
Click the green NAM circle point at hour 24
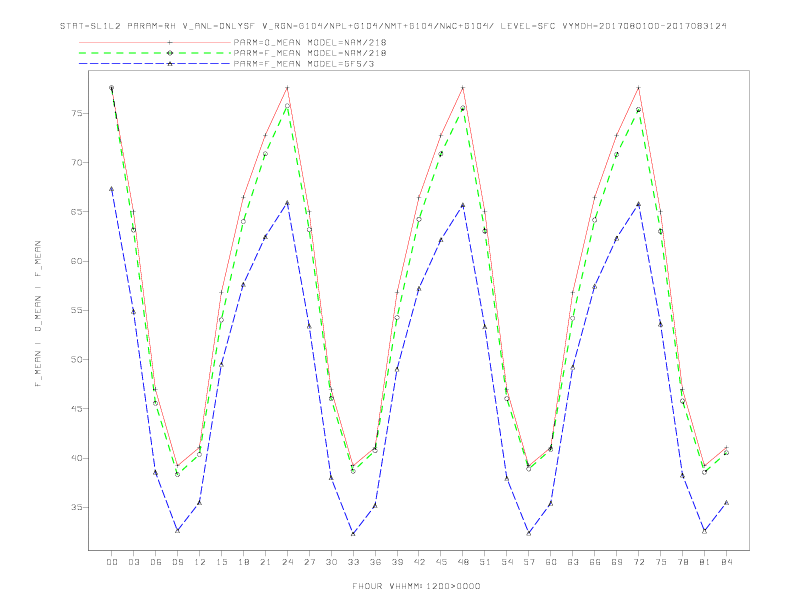point(287,106)
